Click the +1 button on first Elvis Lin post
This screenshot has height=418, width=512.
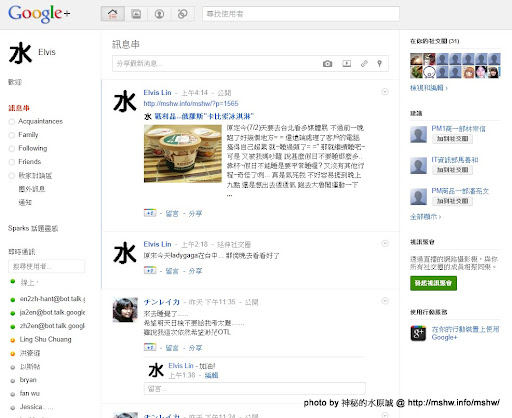pos(150,213)
